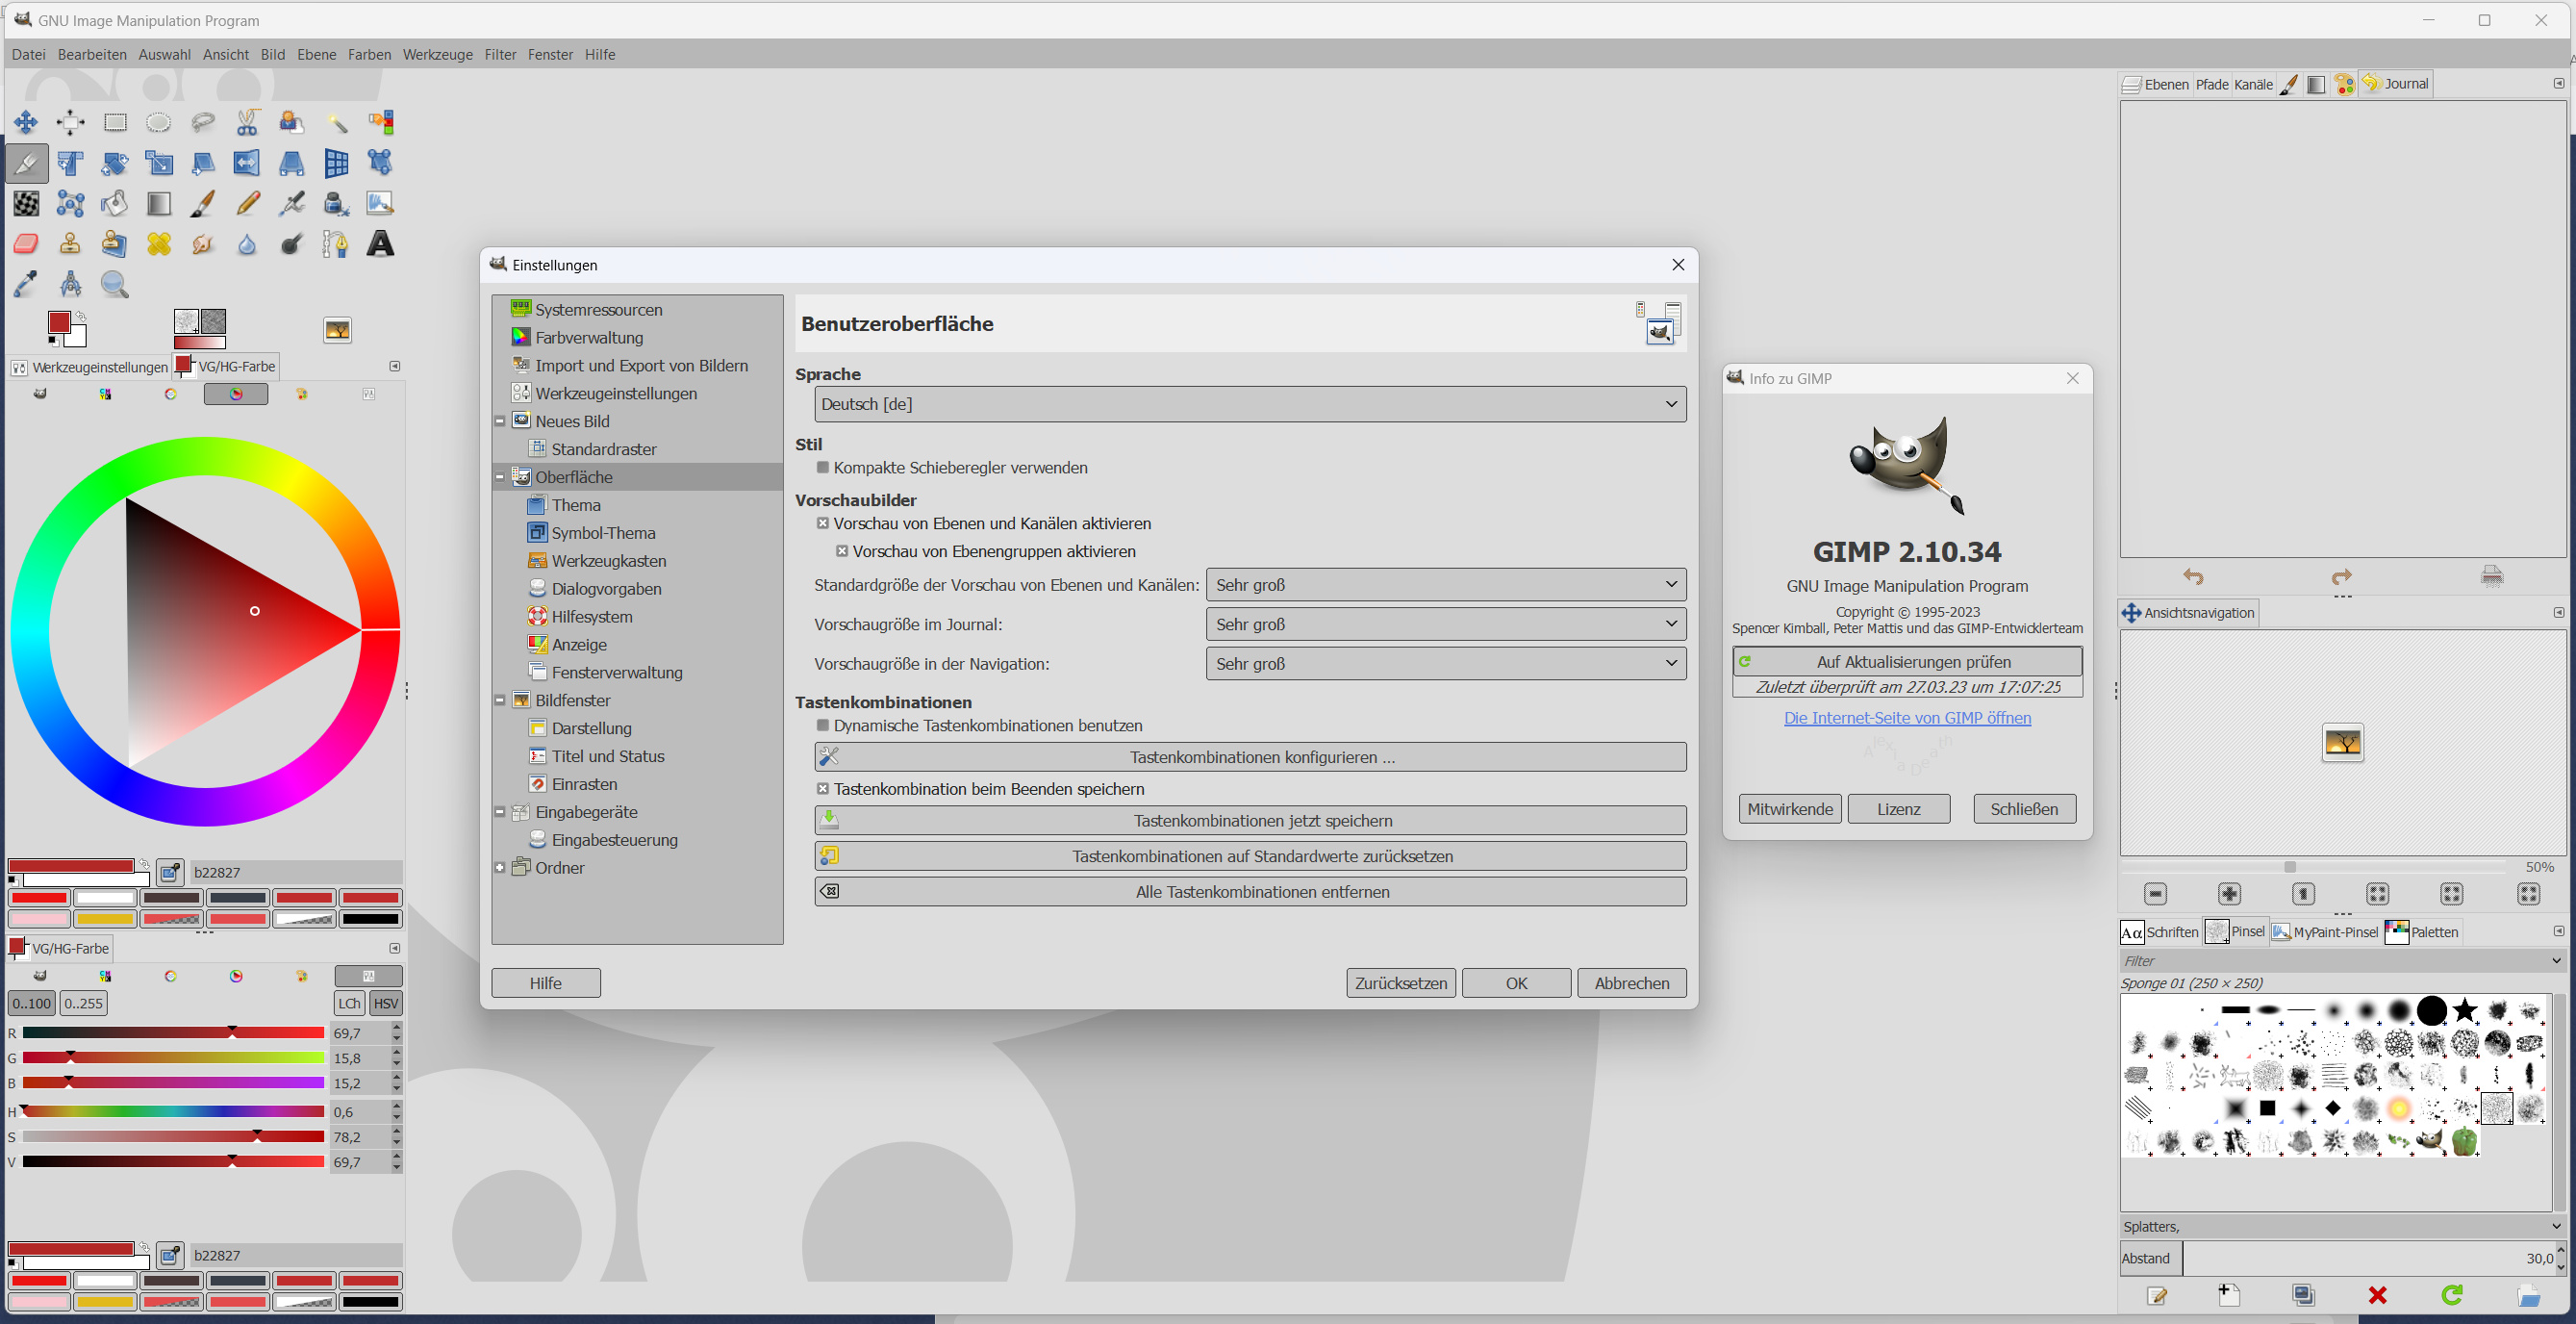Pick the Zoom magnifier tool
Image resolution: width=2576 pixels, height=1324 pixels.
click(x=115, y=285)
